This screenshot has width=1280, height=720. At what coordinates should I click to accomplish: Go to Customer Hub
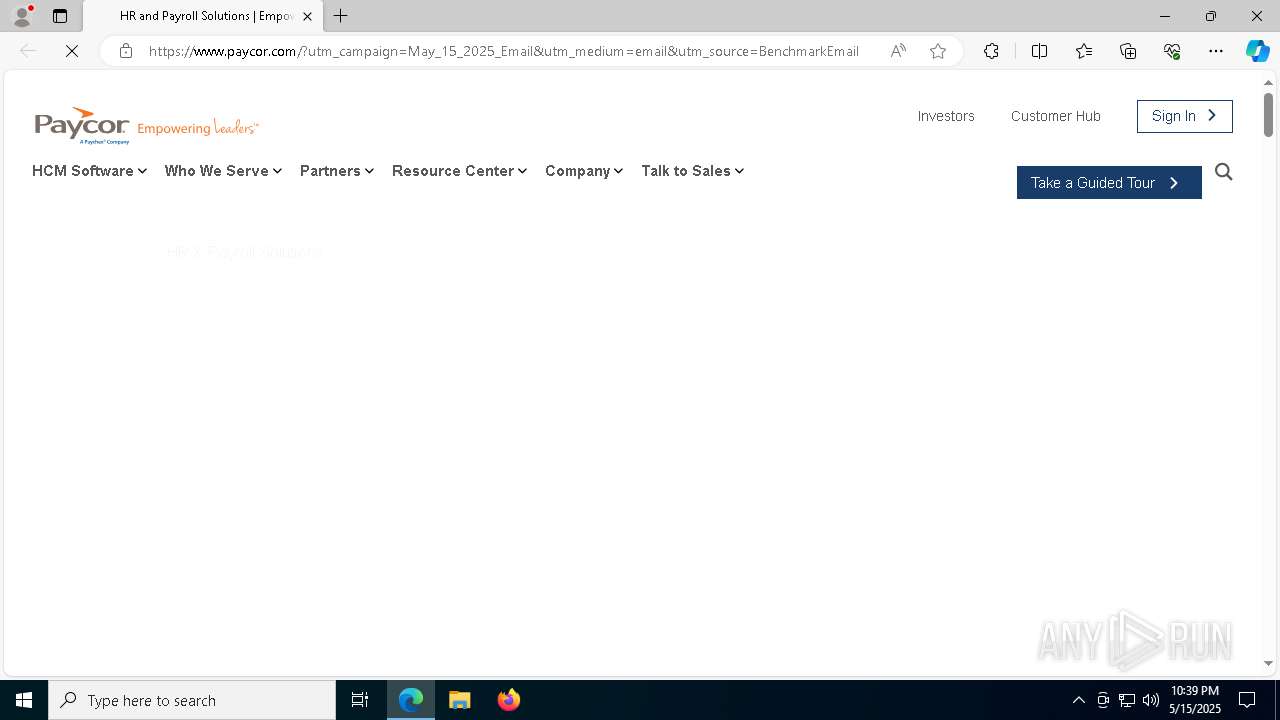coord(1056,116)
